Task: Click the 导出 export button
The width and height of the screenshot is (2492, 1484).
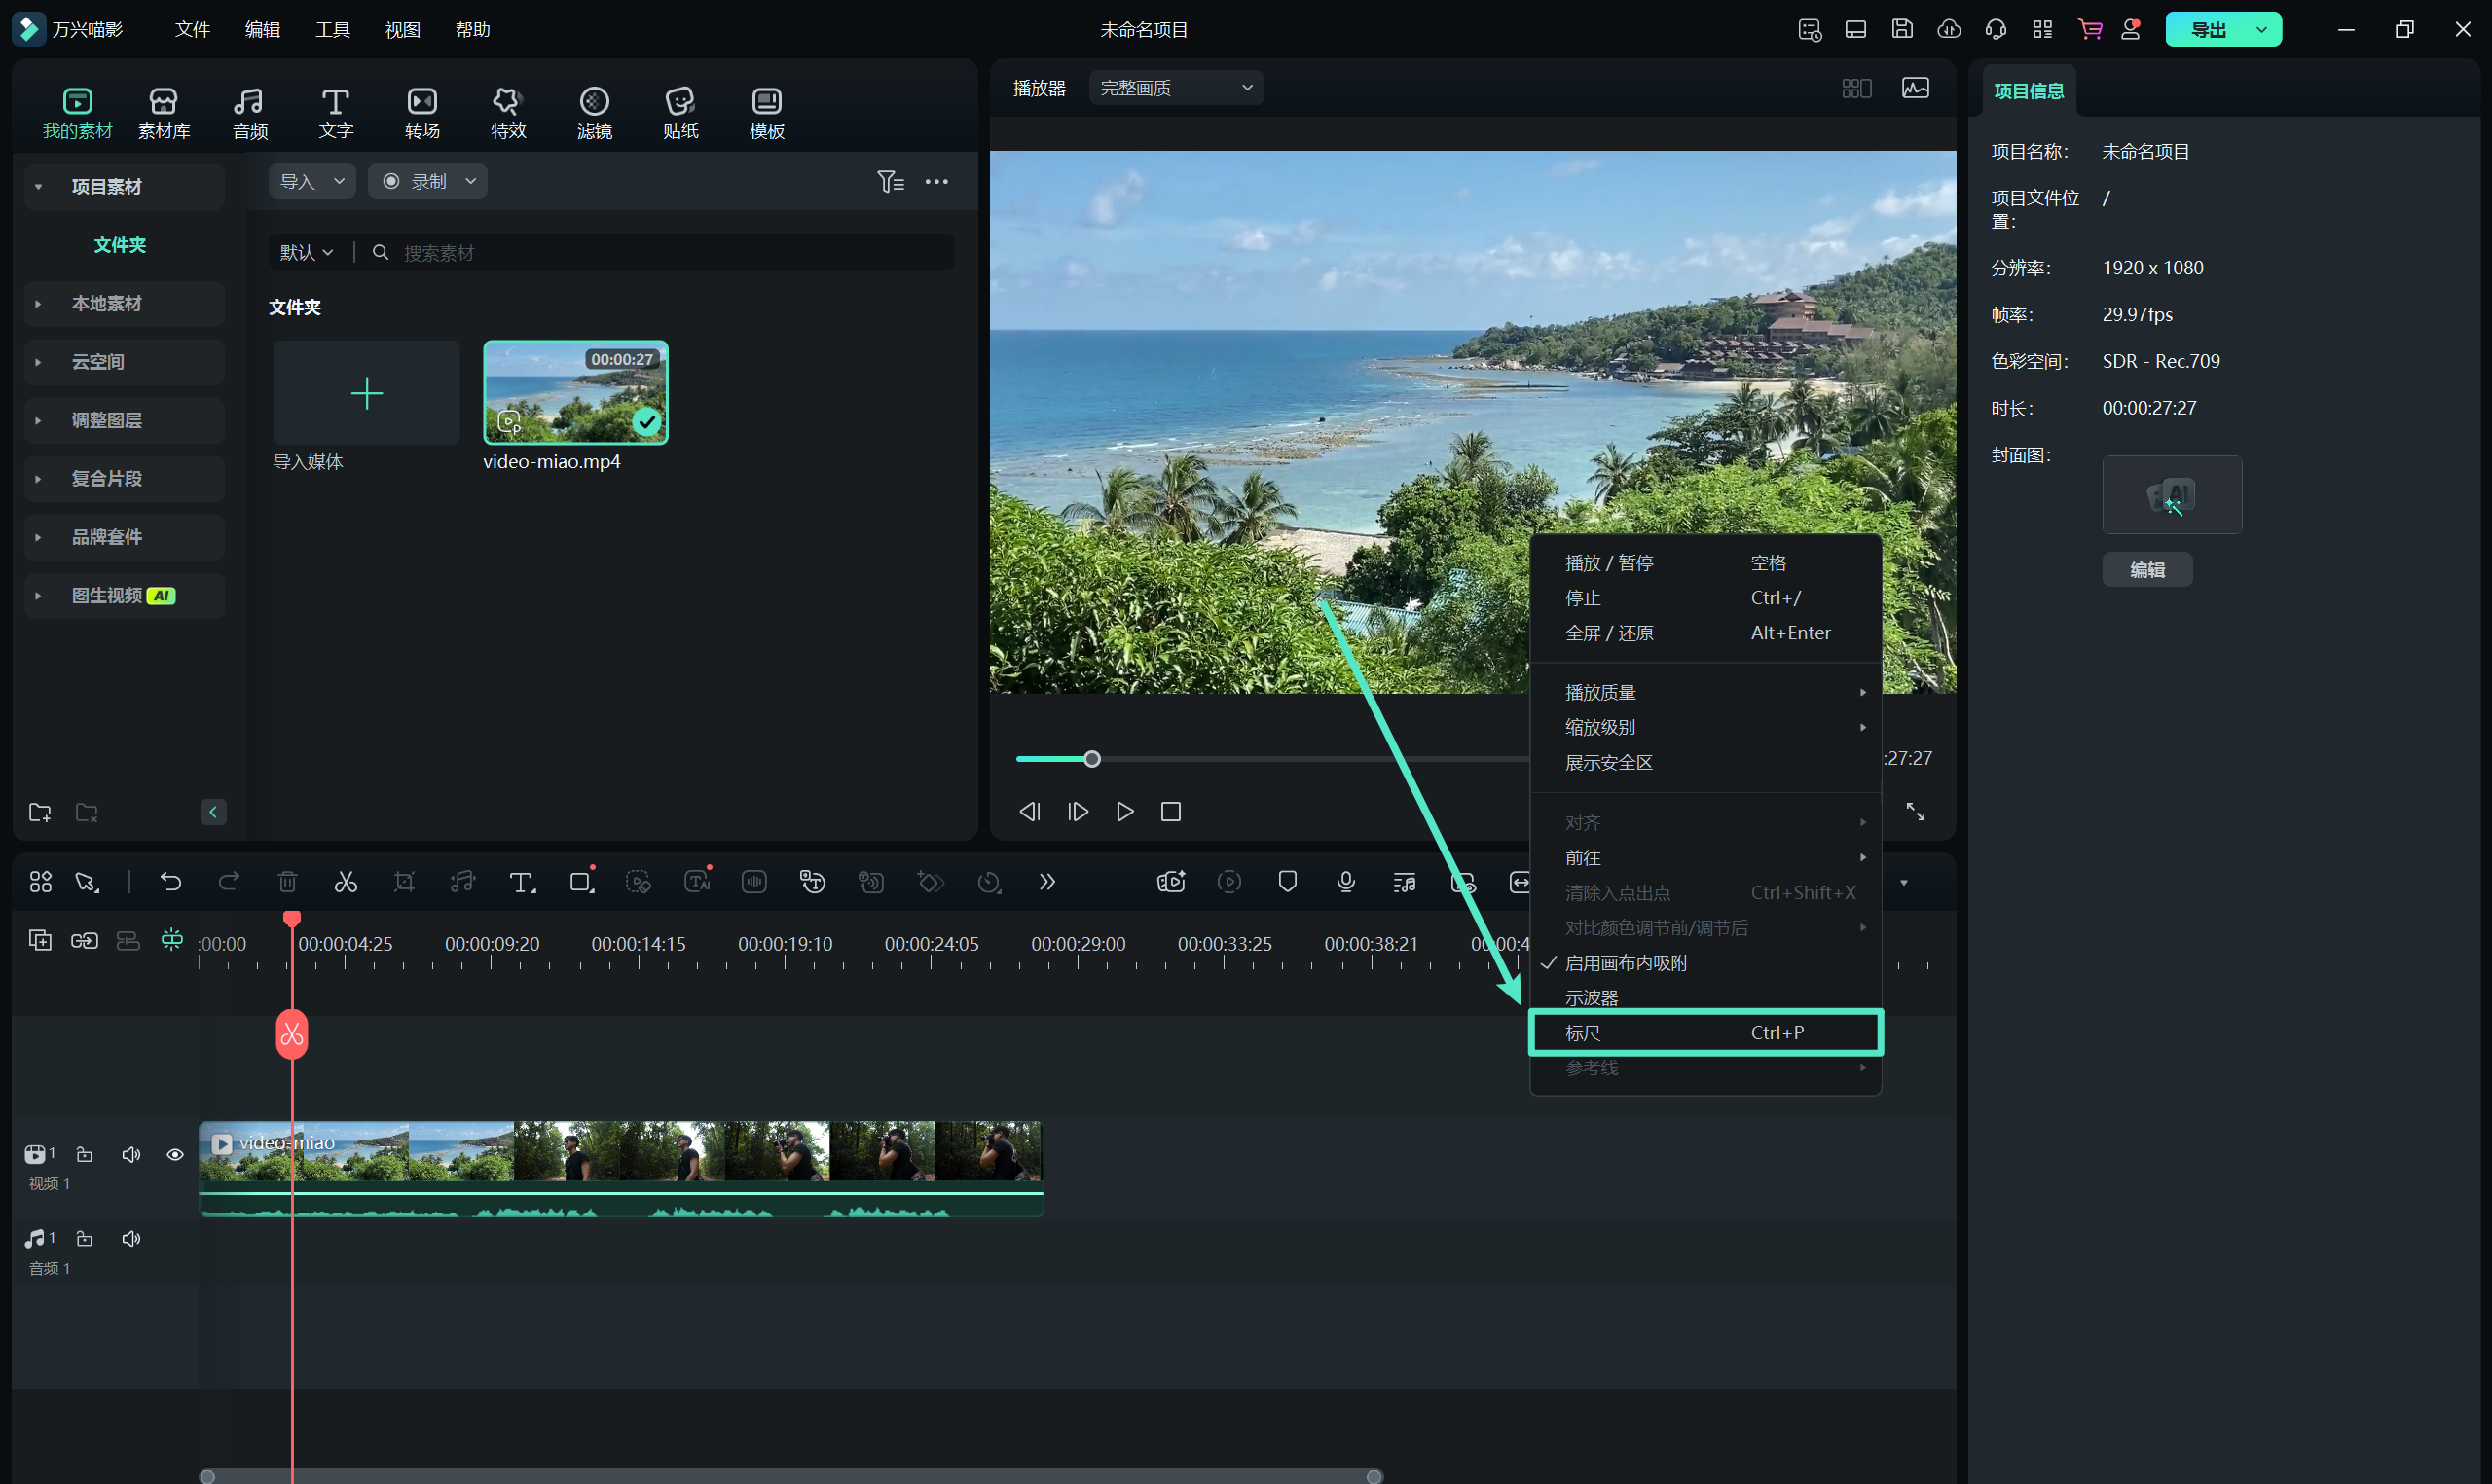Action: [x=2208, y=29]
